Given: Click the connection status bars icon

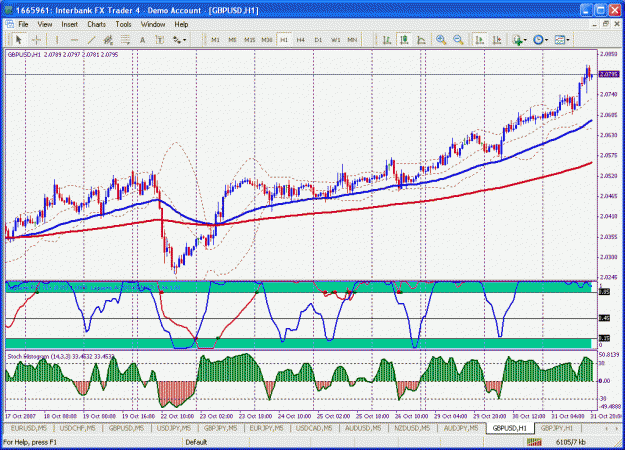Looking at the screenshot, I should [534, 442].
